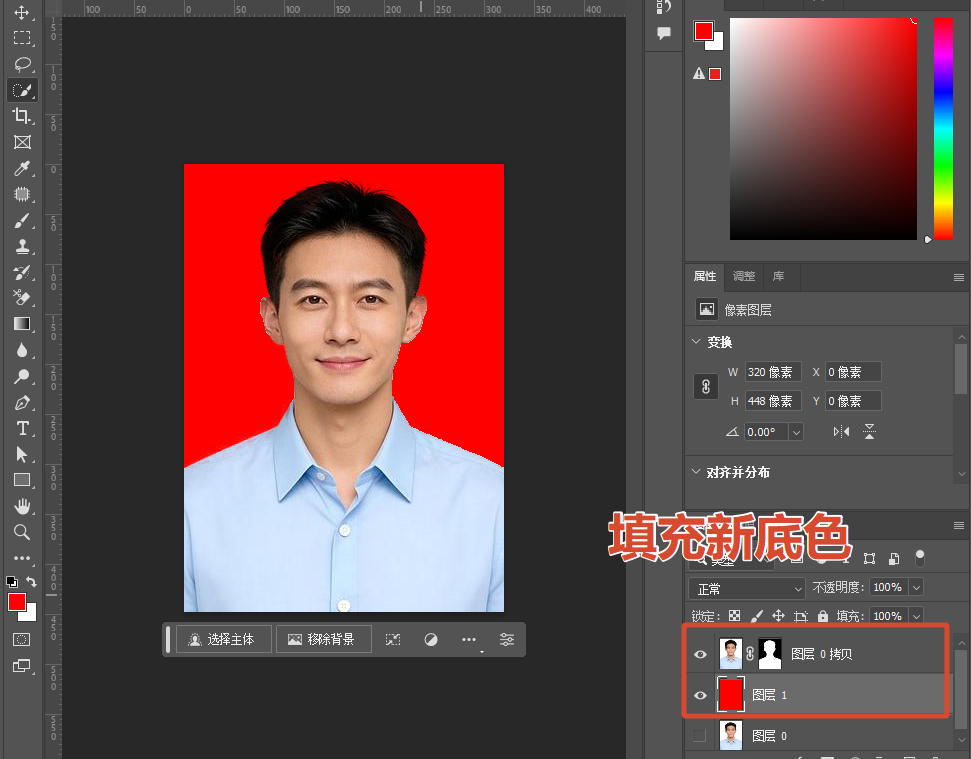Select the Eraser tool
Image resolution: width=971 pixels, height=759 pixels.
22,298
